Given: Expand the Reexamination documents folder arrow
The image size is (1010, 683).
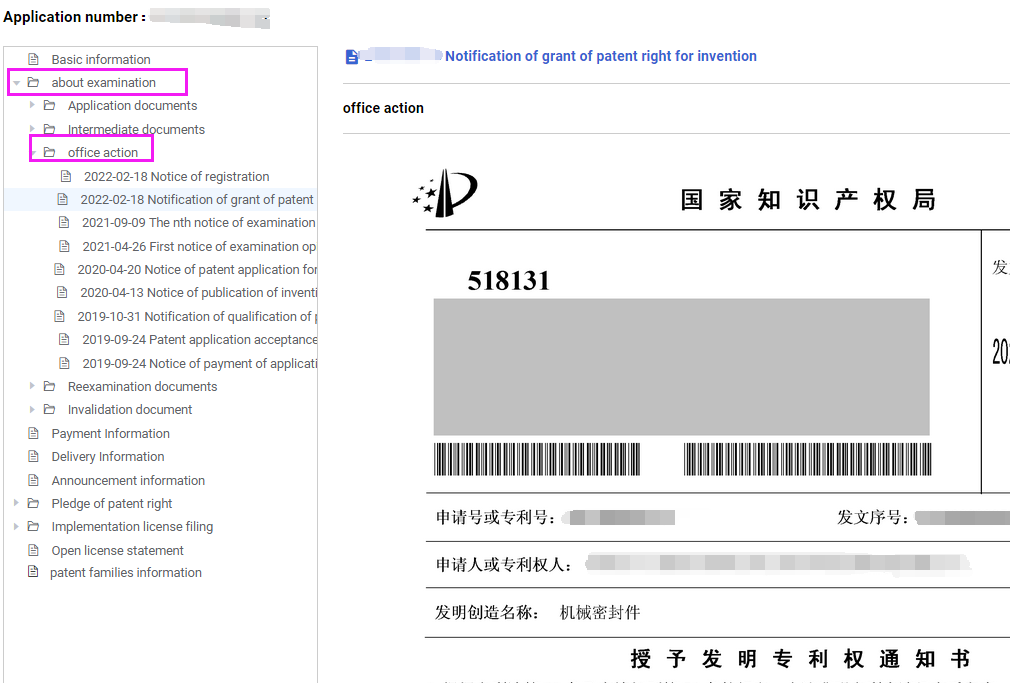Looking at the screenshot, I should [32, 385].
